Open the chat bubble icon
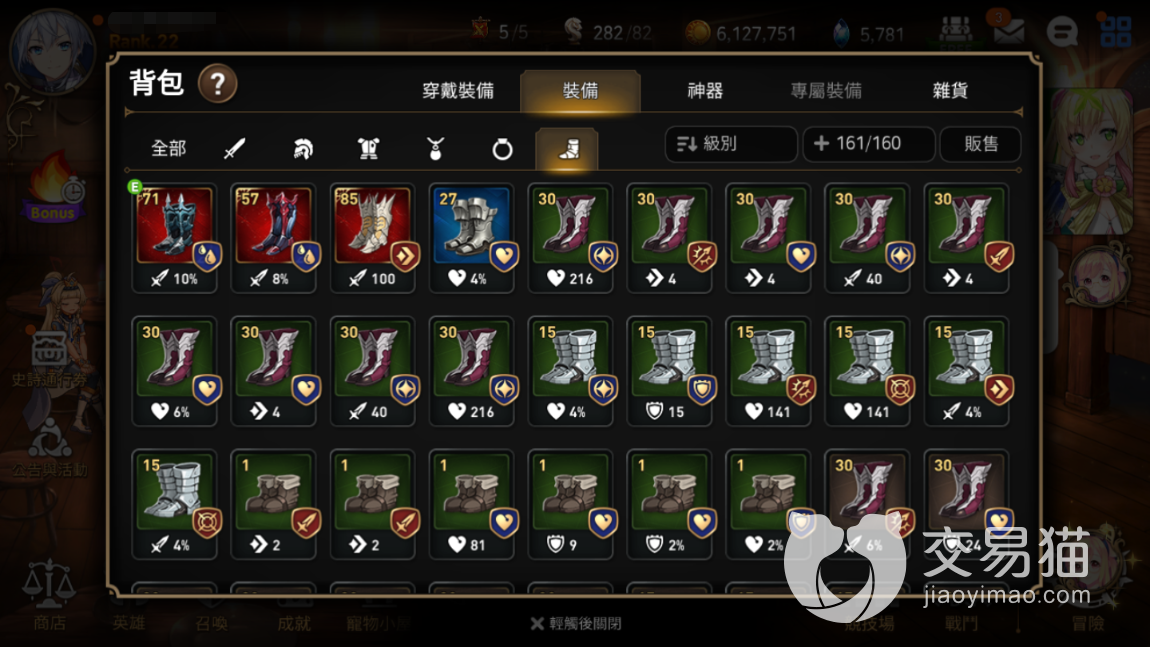 pos(1061,32)
